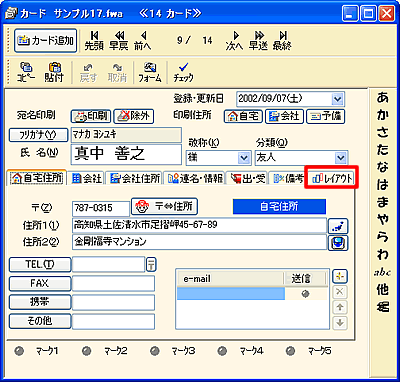Switch to the 会社 tab
Viewport: 400px width, 382px height.
click(86, 178)
